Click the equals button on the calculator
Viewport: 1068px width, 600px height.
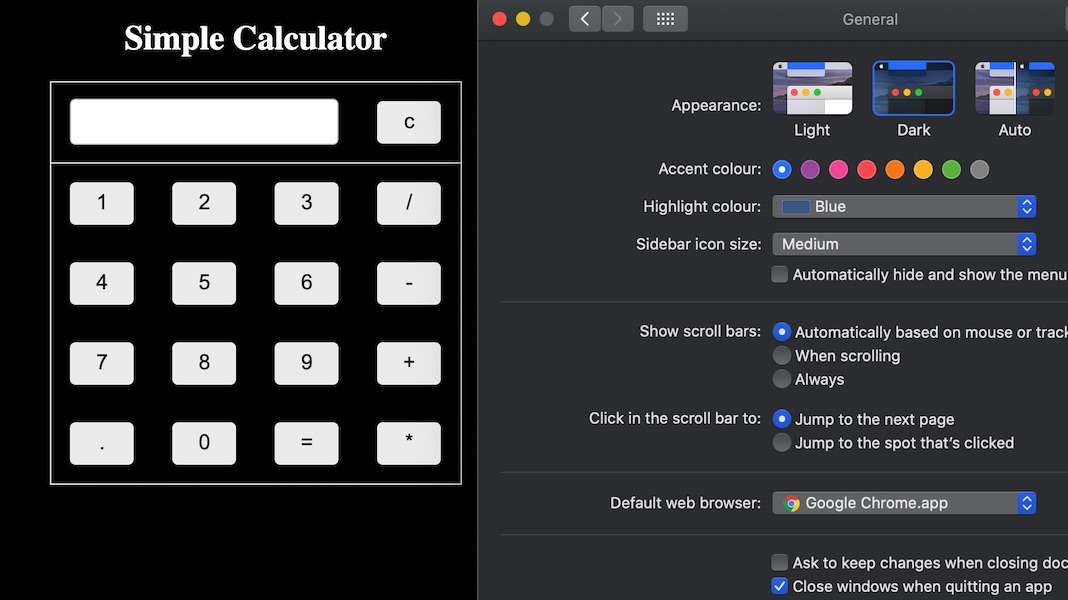point(306,443)
